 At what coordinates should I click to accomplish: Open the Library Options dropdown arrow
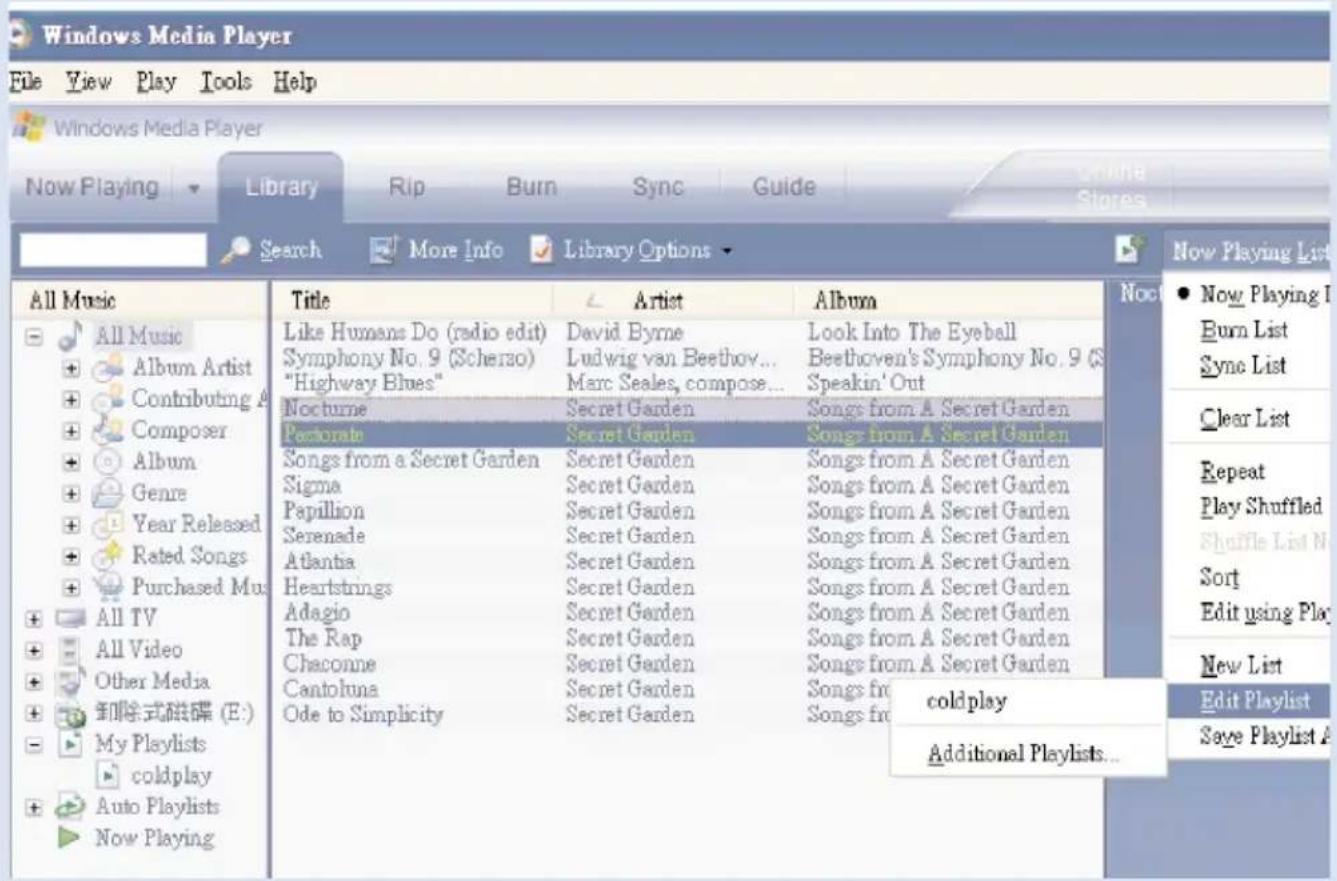point(725,251)
